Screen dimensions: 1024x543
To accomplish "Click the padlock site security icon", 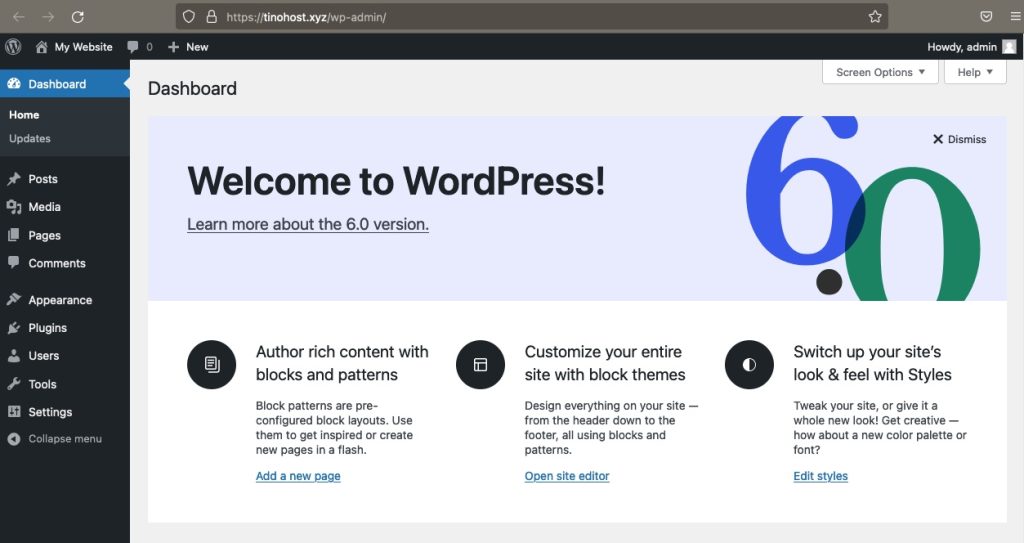I will coord(212,17).
